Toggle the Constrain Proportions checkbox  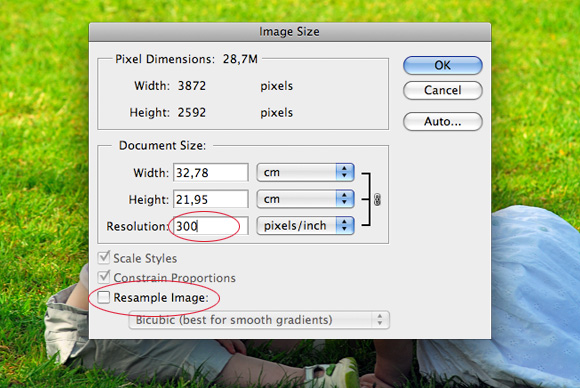[104, 277]
